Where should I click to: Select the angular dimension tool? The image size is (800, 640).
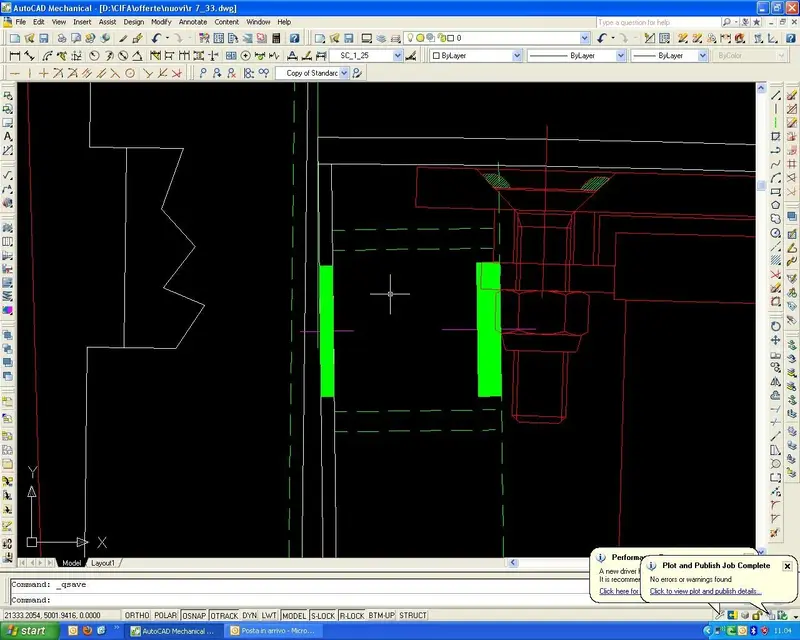(137, 56)
